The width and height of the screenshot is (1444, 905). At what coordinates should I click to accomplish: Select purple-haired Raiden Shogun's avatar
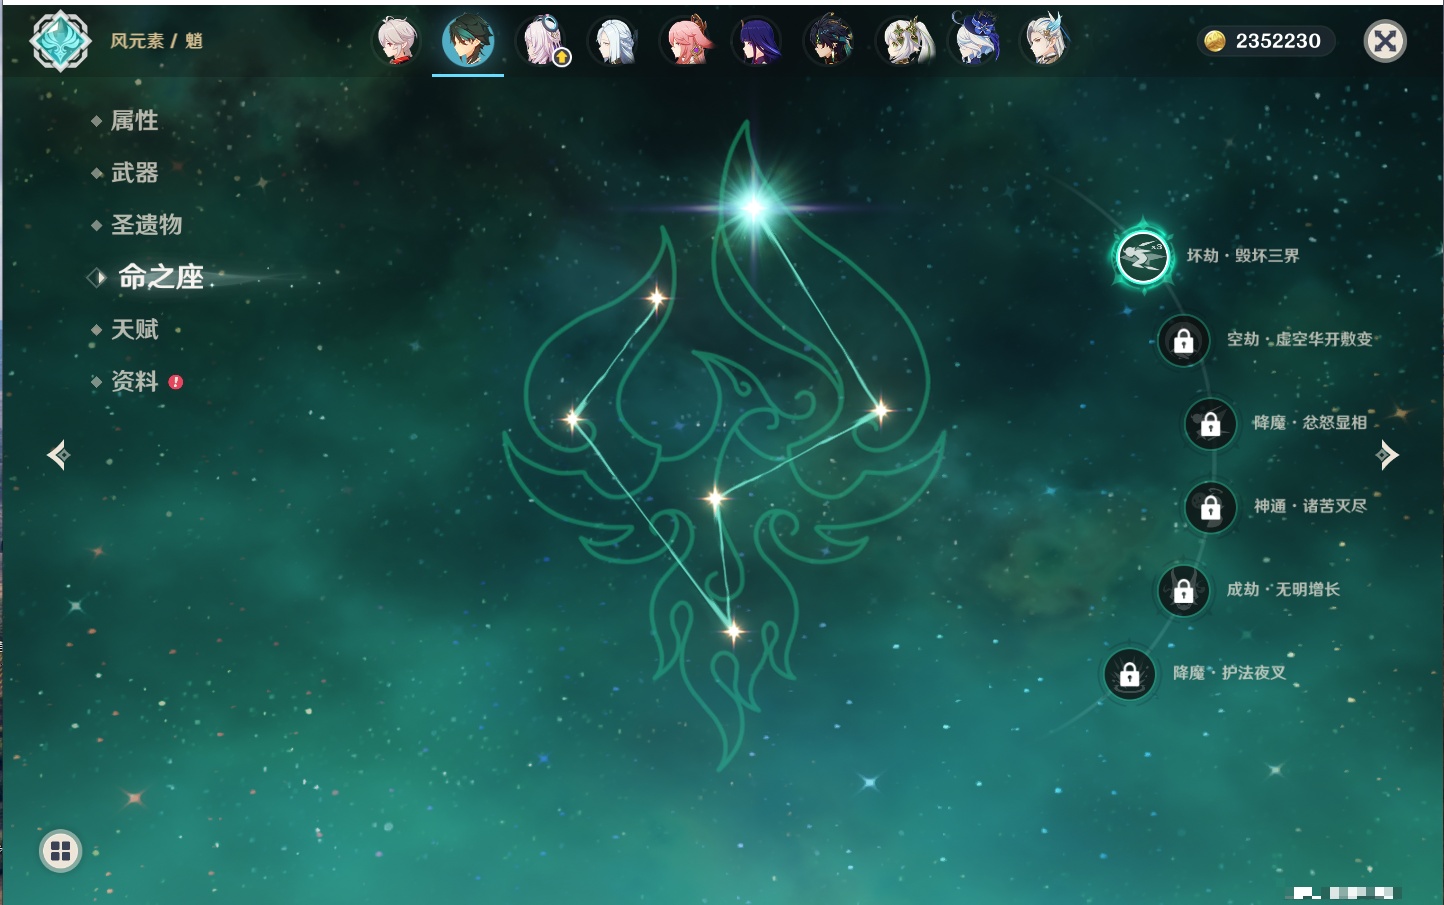[757, 41]
